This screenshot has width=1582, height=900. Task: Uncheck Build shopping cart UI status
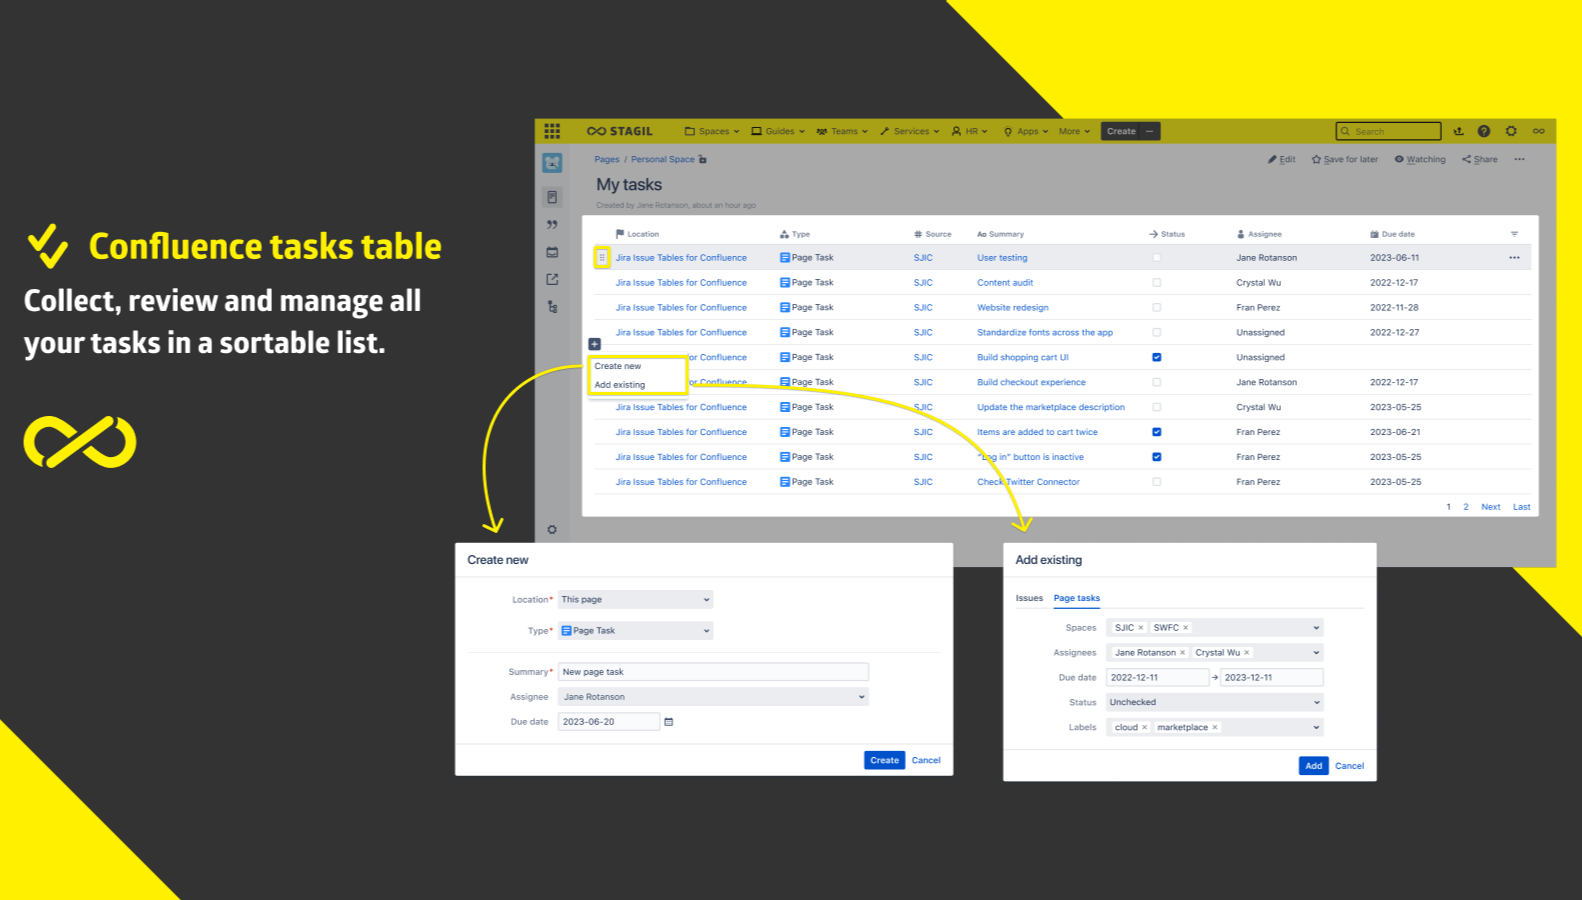(x=1157, y=358)
